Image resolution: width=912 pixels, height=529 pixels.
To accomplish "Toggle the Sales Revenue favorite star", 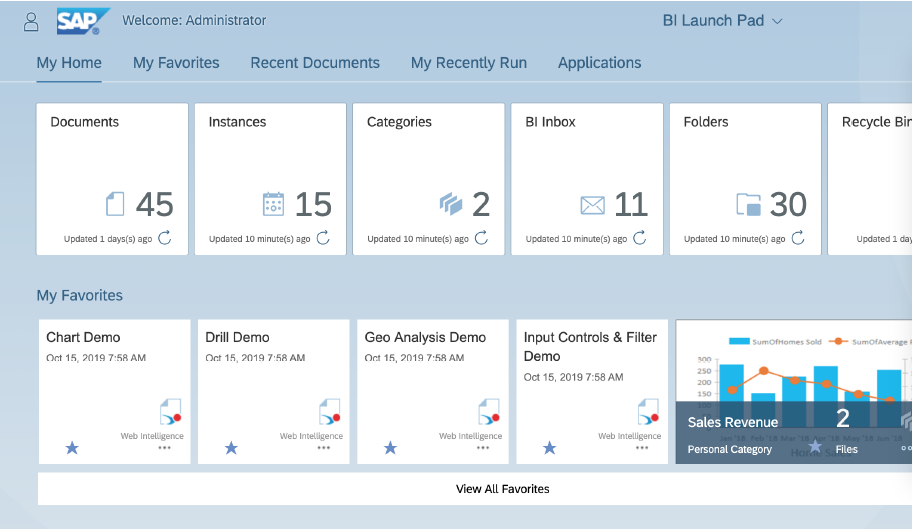I will (815, 446).
